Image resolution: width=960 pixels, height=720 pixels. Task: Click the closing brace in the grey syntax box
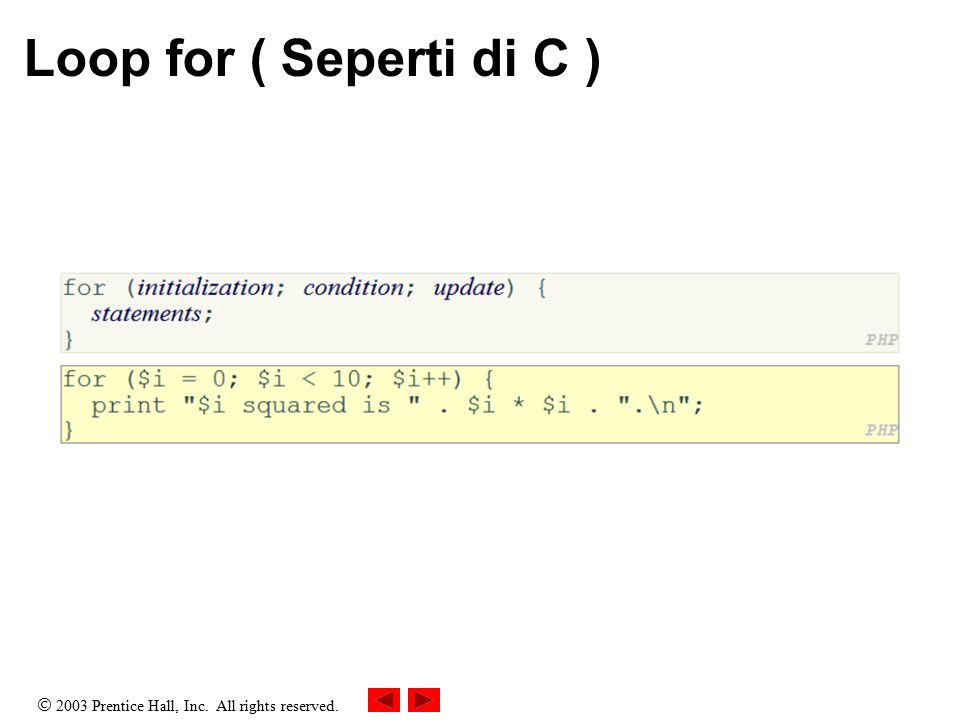click(x=69, y=339)
